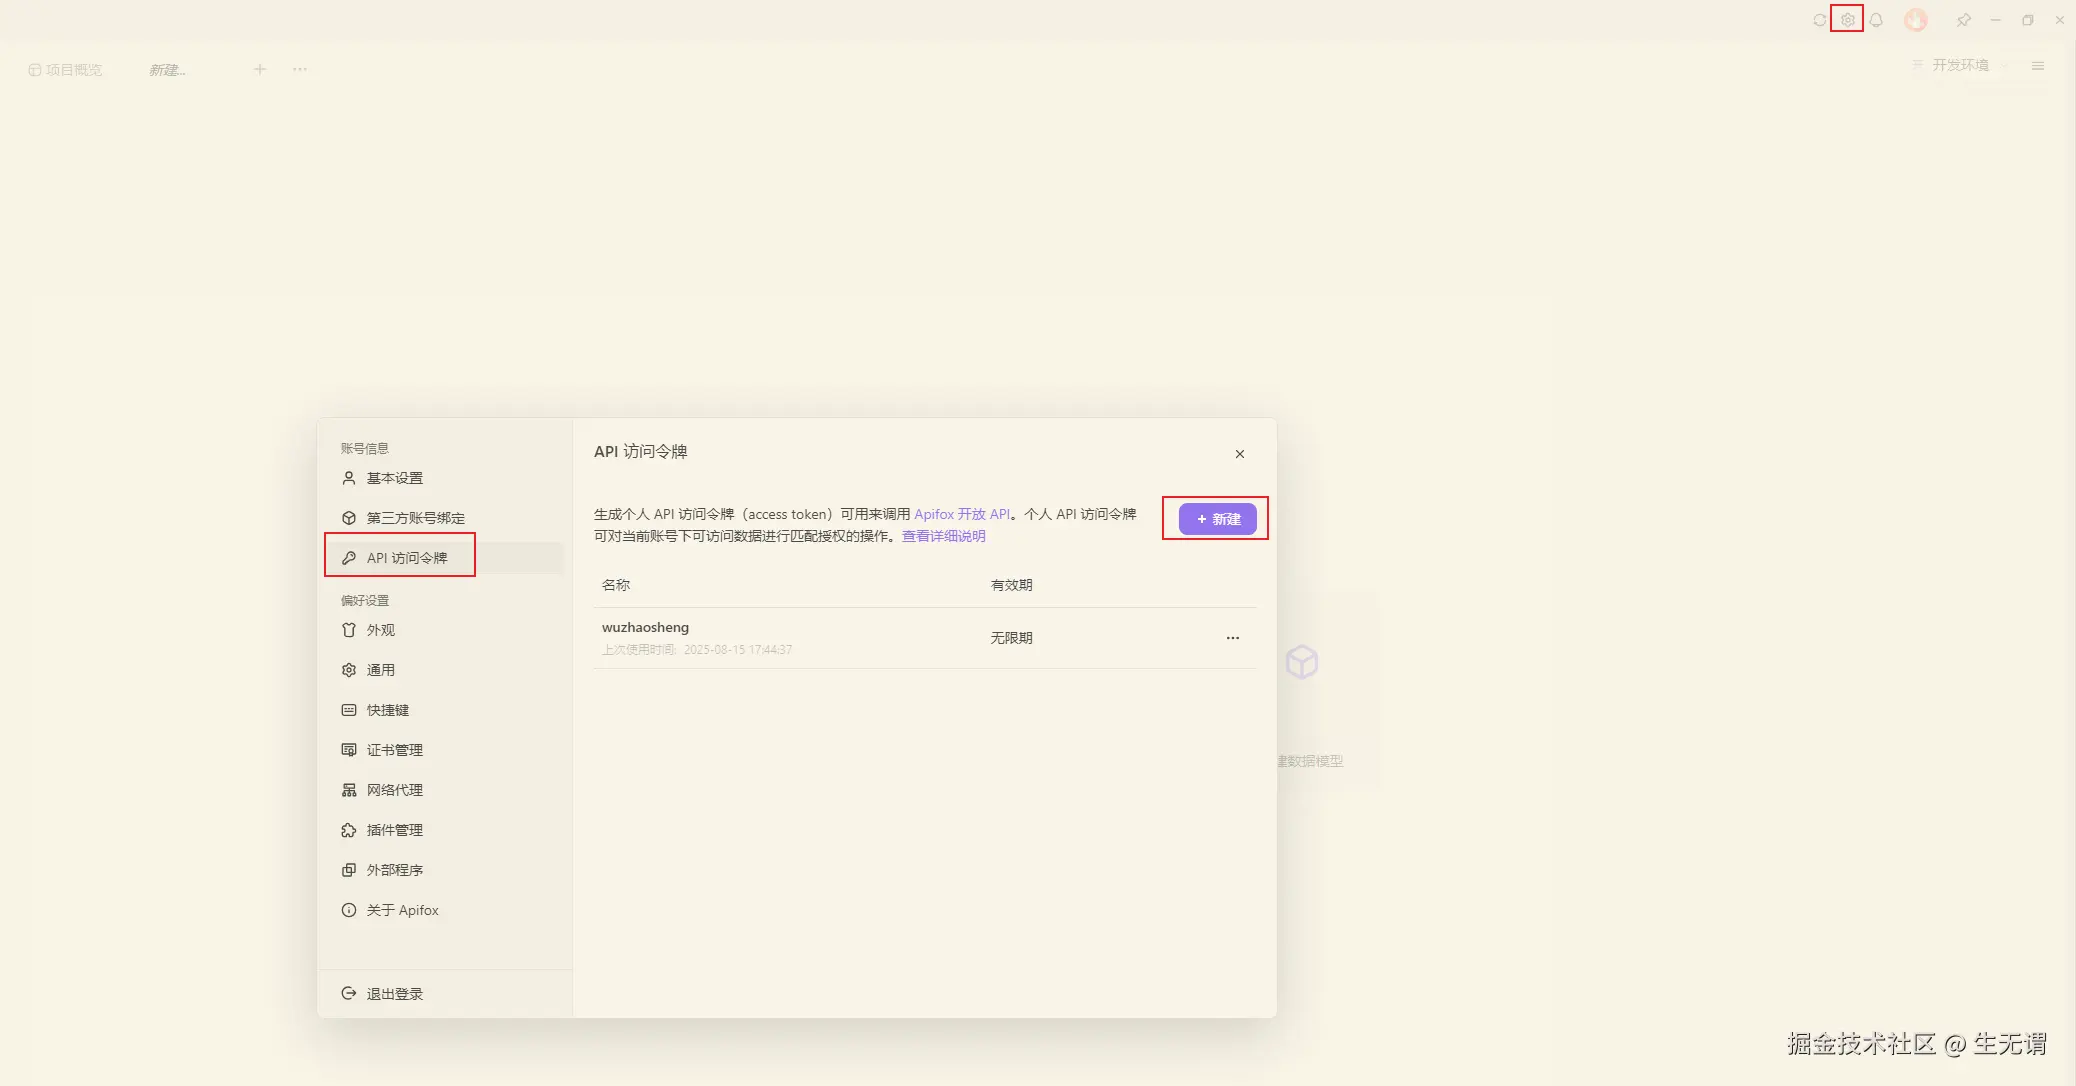
Task: Switch to 外观 appearance settings
Action: point(380,630)
